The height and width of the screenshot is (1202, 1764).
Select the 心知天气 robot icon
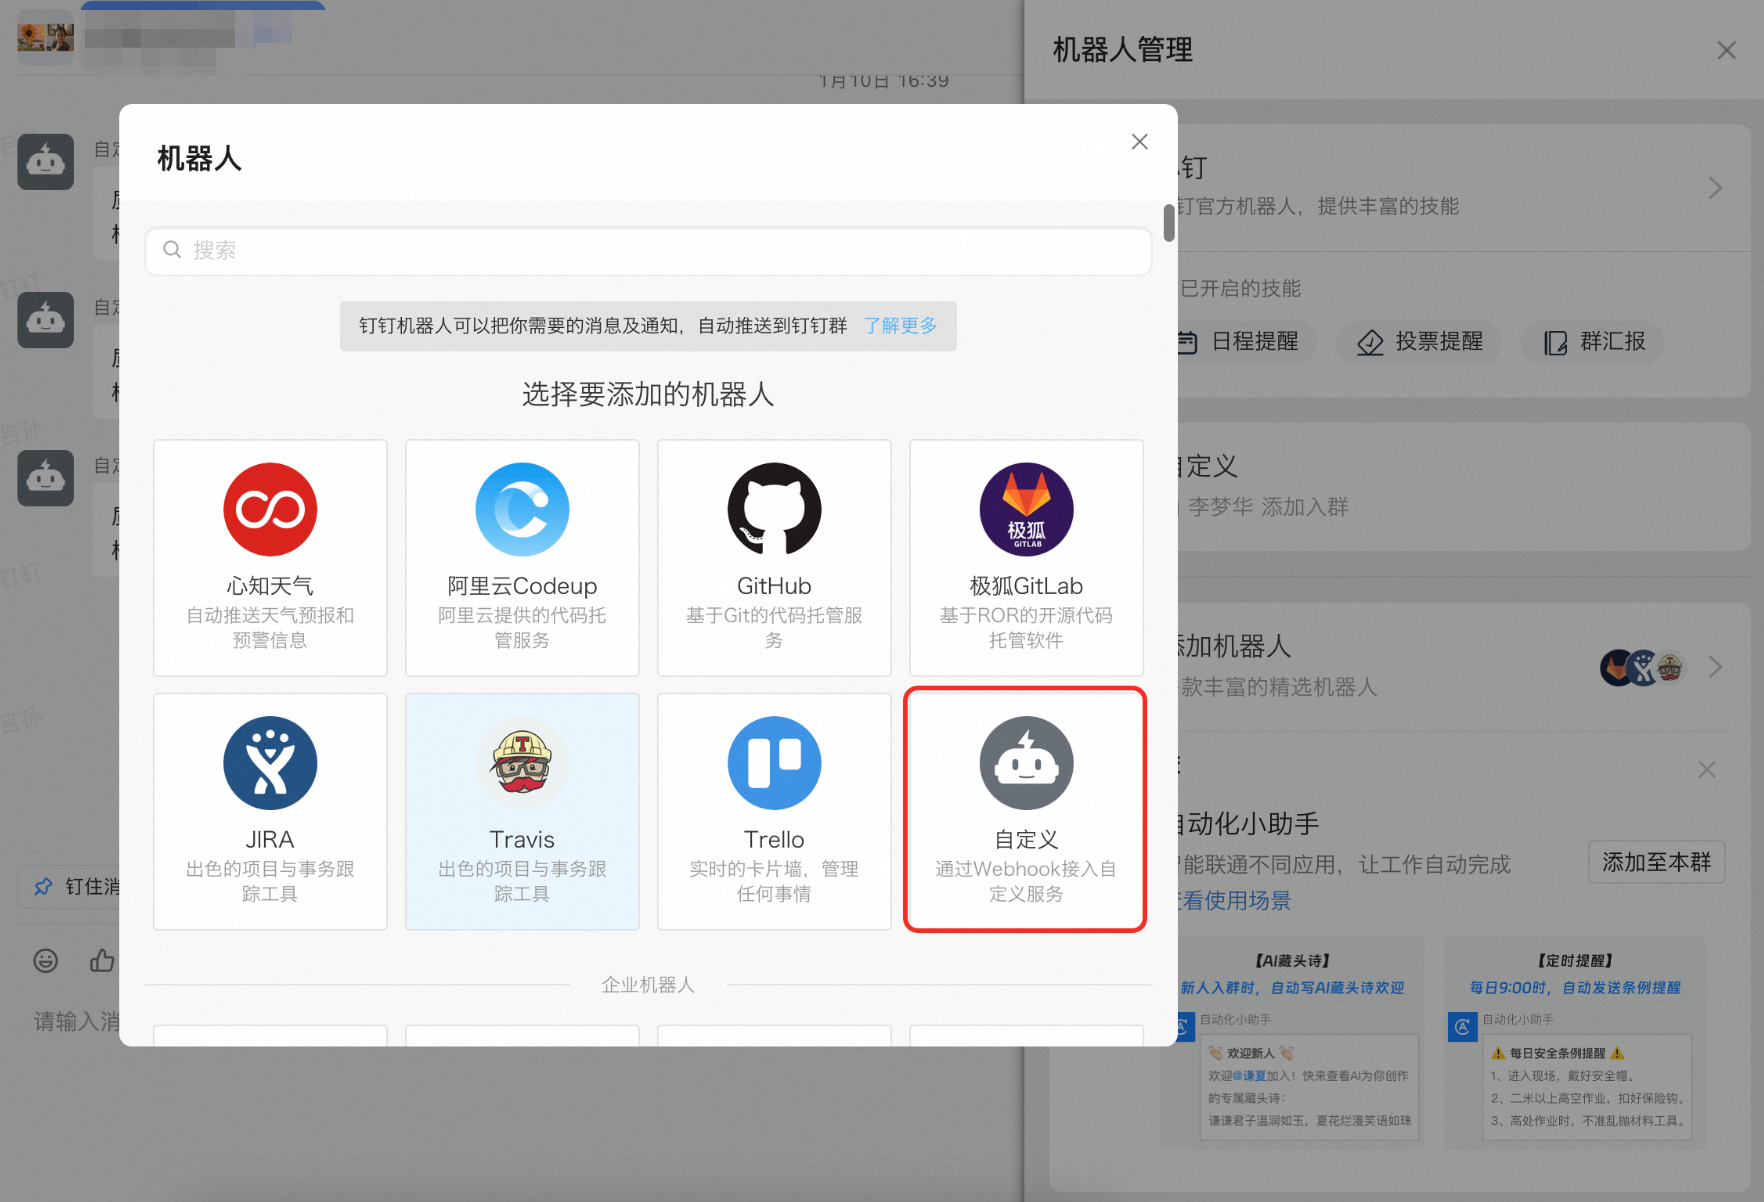pyautogui.click(x=270, y=509)
